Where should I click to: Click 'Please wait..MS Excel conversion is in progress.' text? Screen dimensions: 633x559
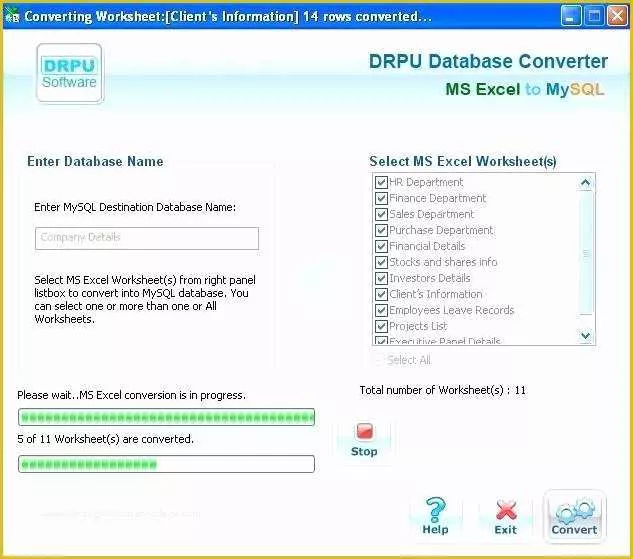[131, 395]
